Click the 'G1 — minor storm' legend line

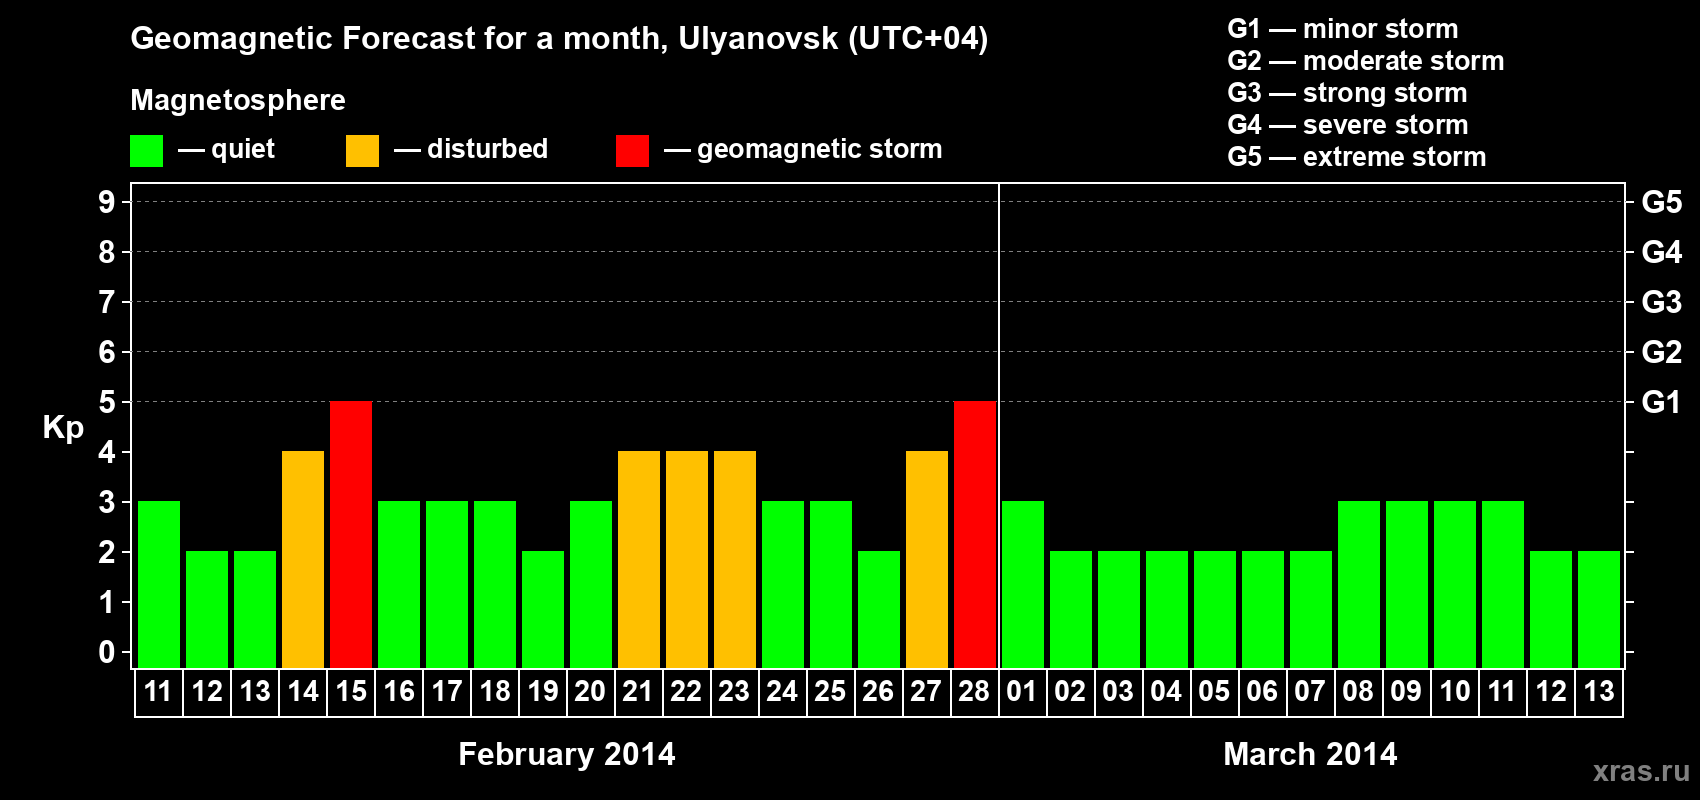pyautogui.click(x=1343, y=29)
